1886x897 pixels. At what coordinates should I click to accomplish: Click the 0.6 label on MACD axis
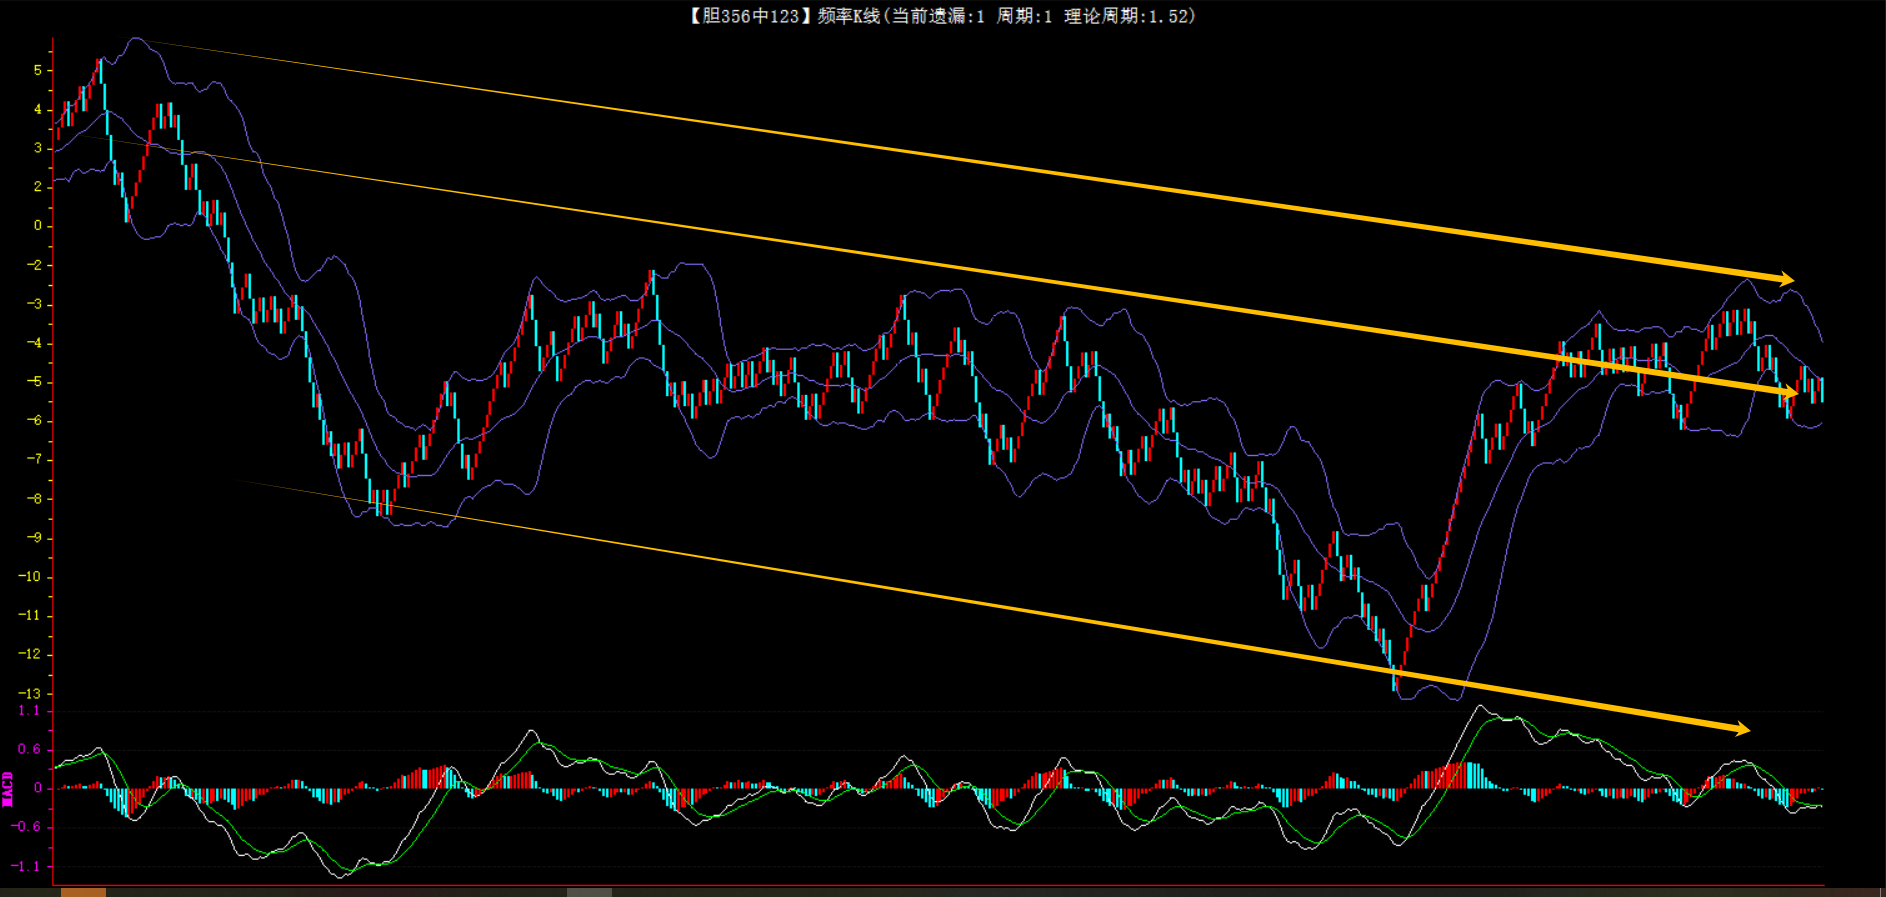tap(29, 749)
